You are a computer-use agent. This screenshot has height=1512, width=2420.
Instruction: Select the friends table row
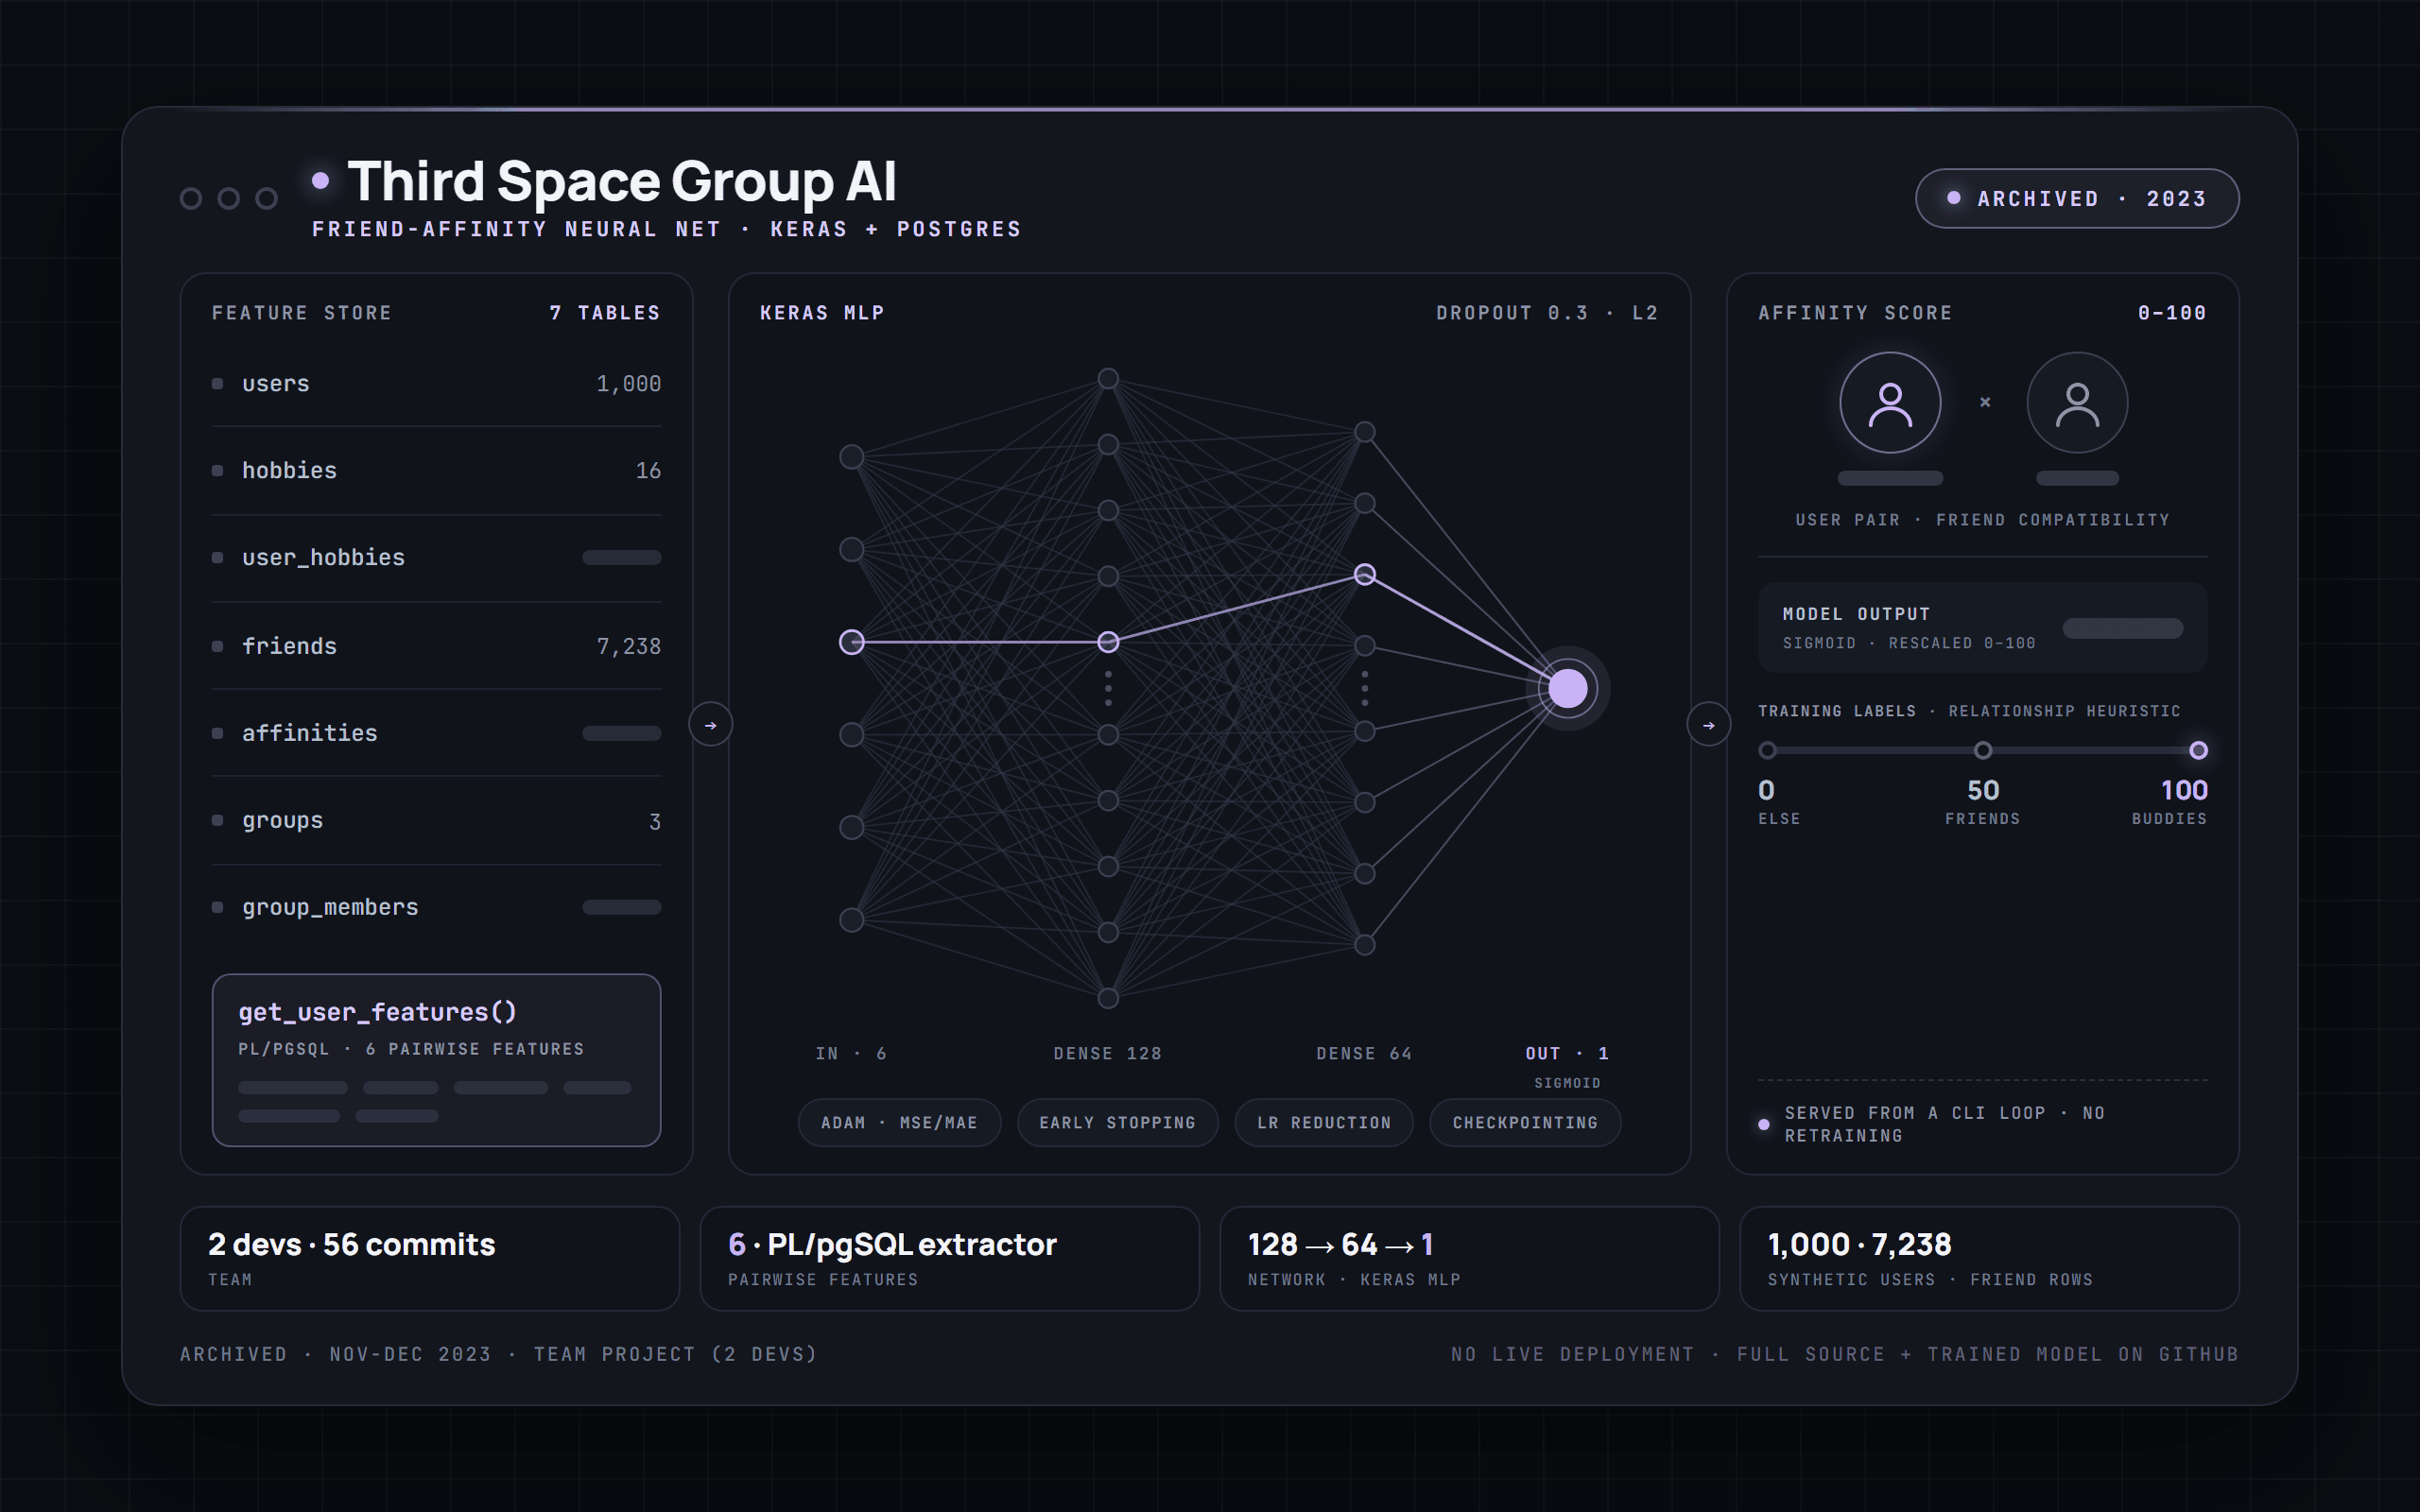436,646
